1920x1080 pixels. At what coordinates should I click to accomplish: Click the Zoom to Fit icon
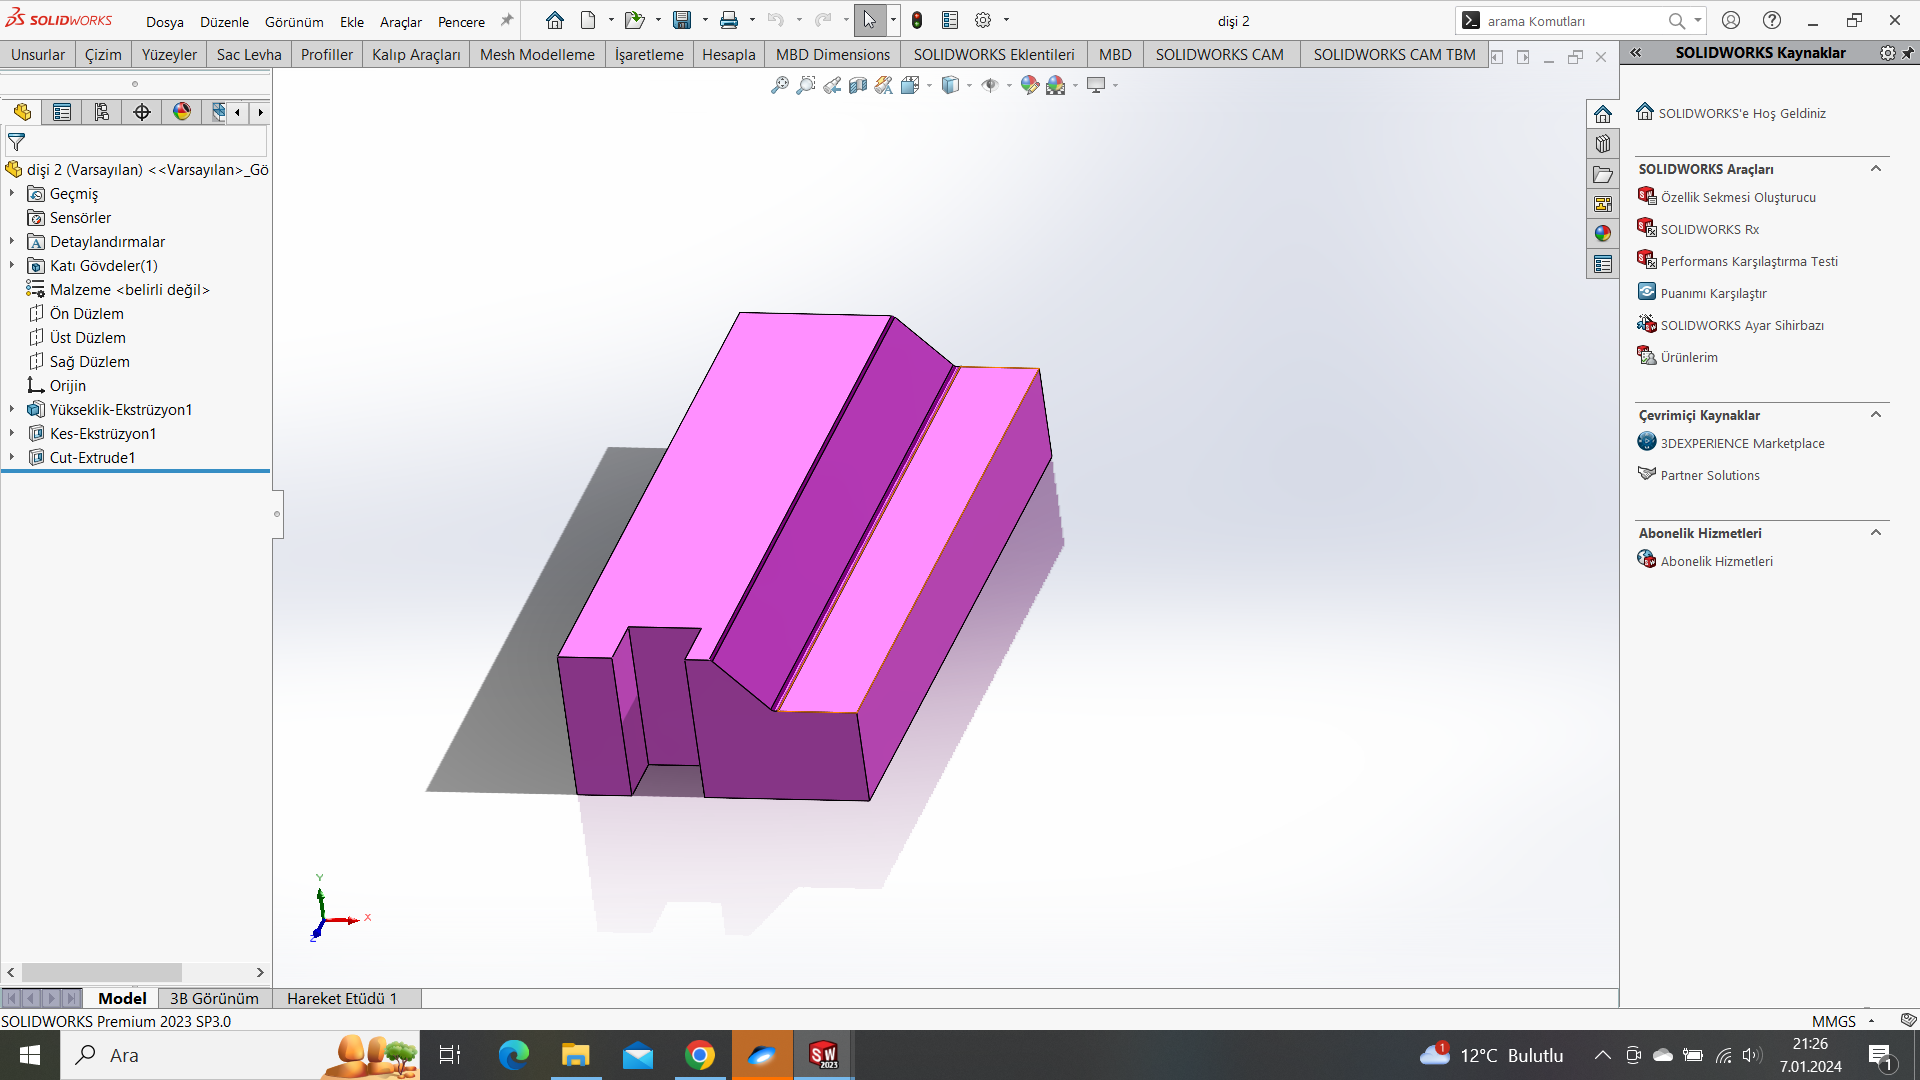tap(780, 86)
